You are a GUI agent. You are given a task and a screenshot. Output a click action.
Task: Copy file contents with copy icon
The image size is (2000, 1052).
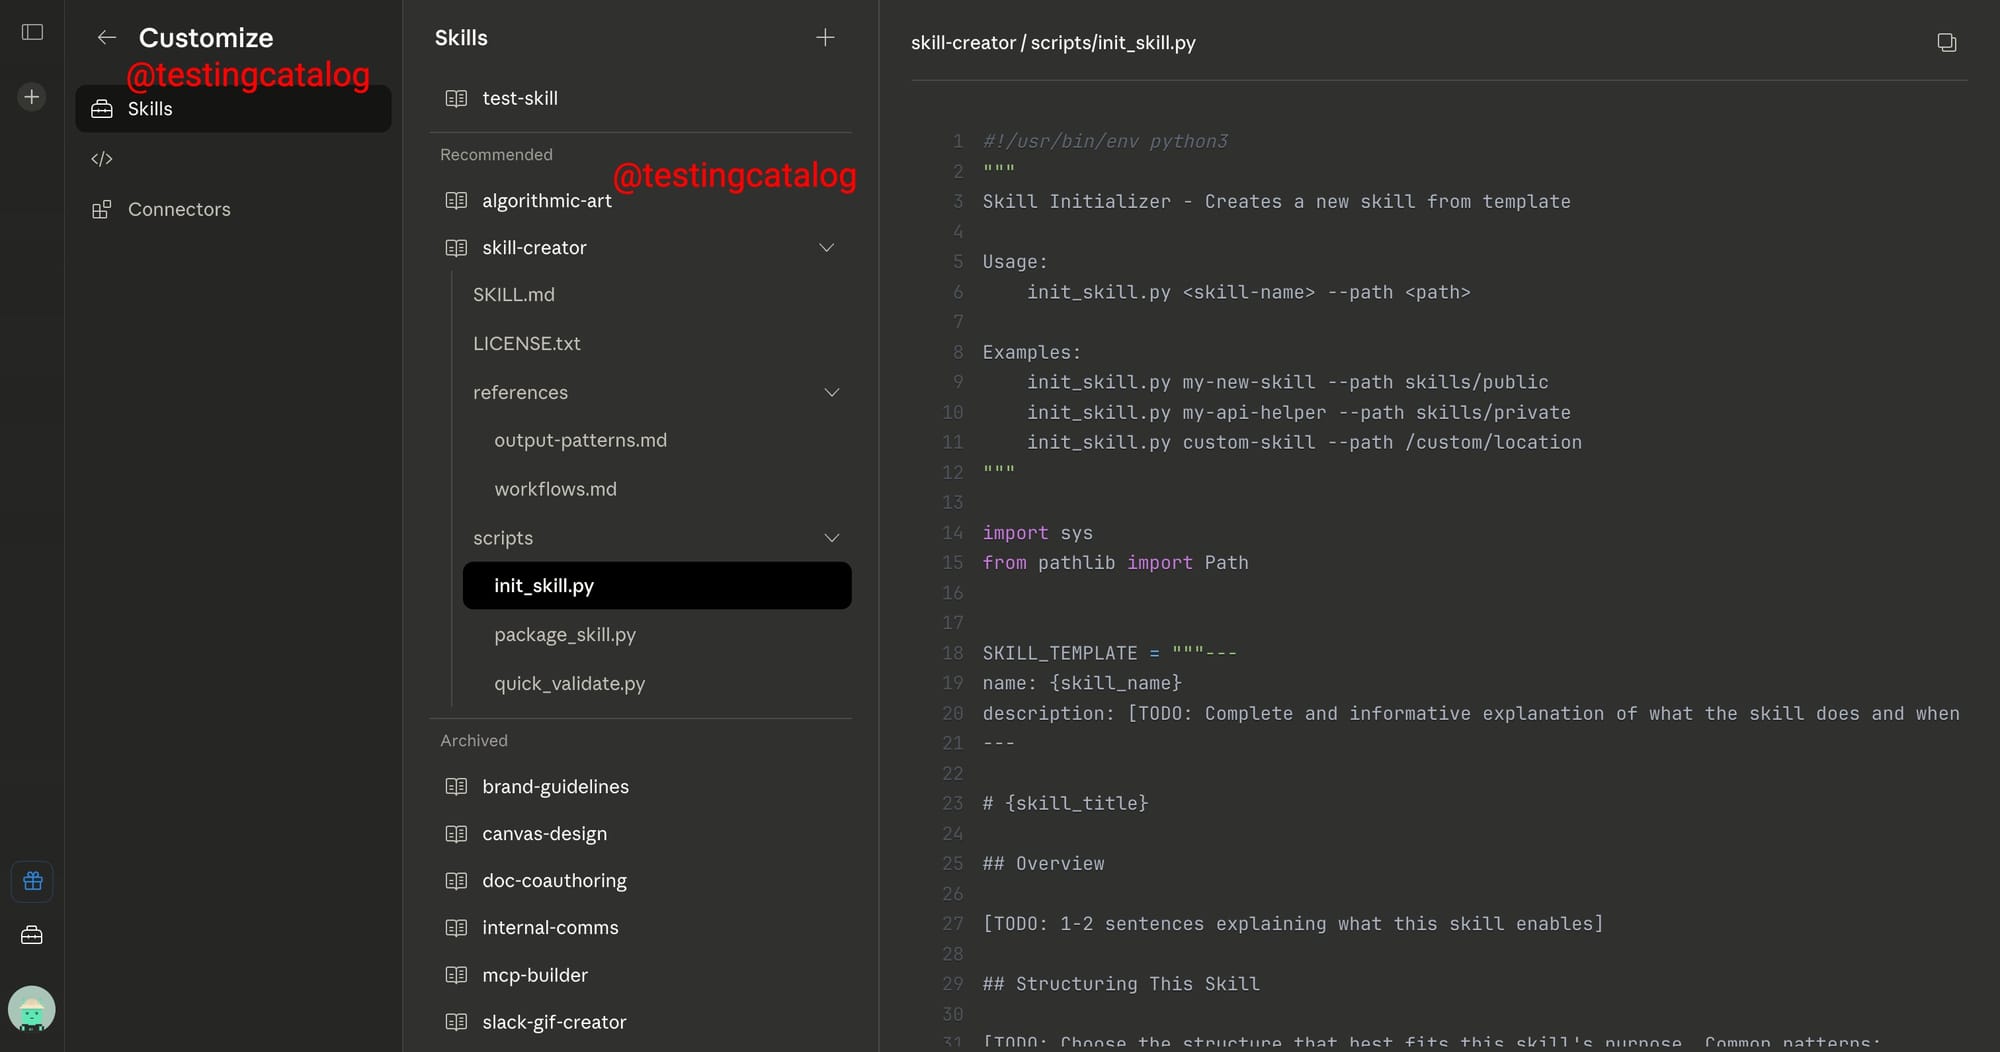[x=1946, y=42]
